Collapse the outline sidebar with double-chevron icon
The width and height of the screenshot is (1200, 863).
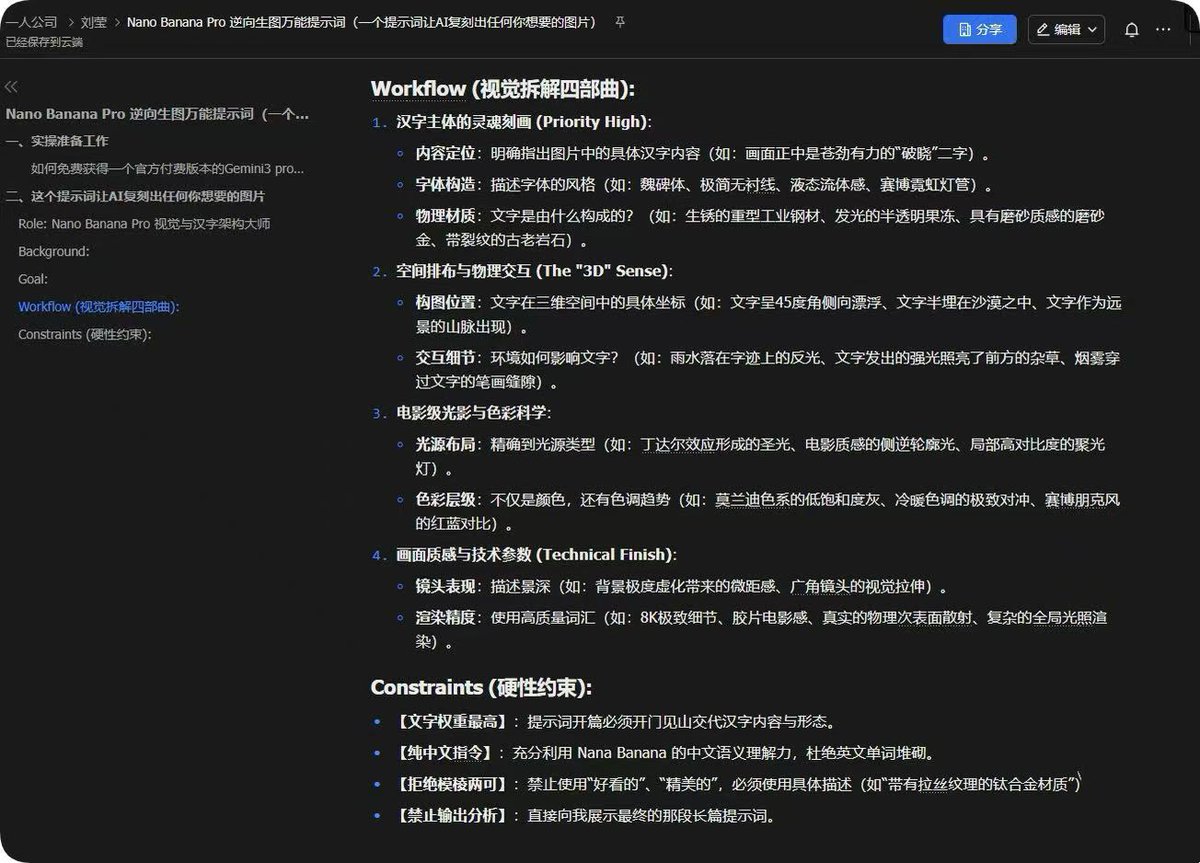click(12, 88)
